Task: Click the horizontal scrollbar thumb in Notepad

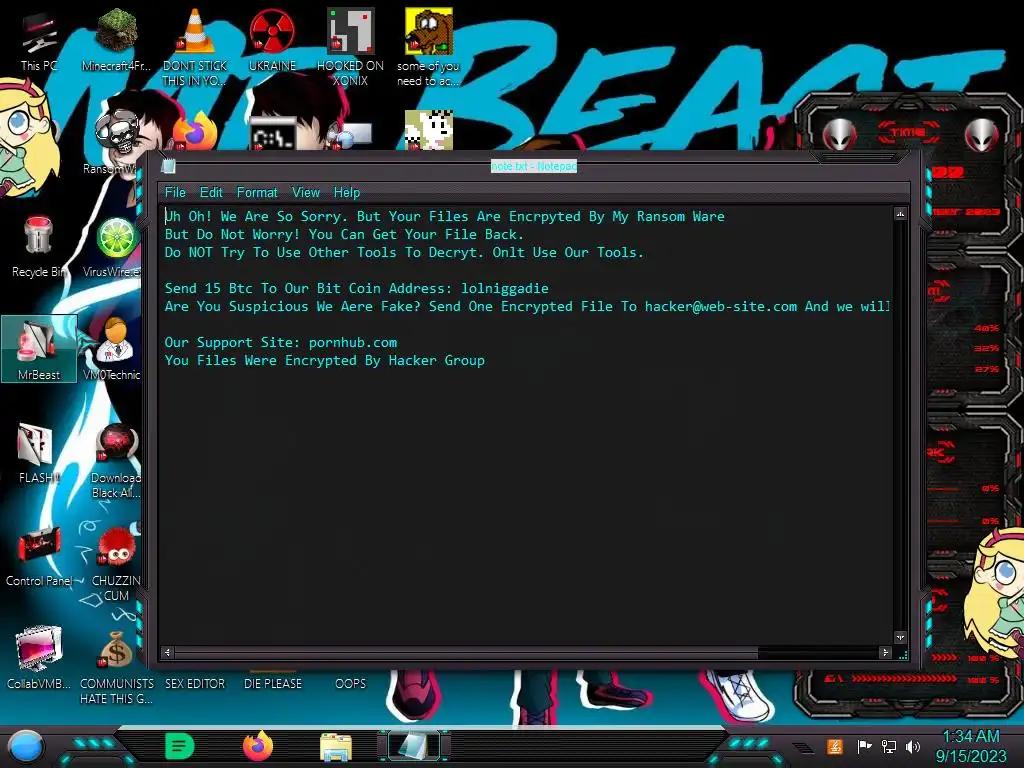Action: coord(466,652)
